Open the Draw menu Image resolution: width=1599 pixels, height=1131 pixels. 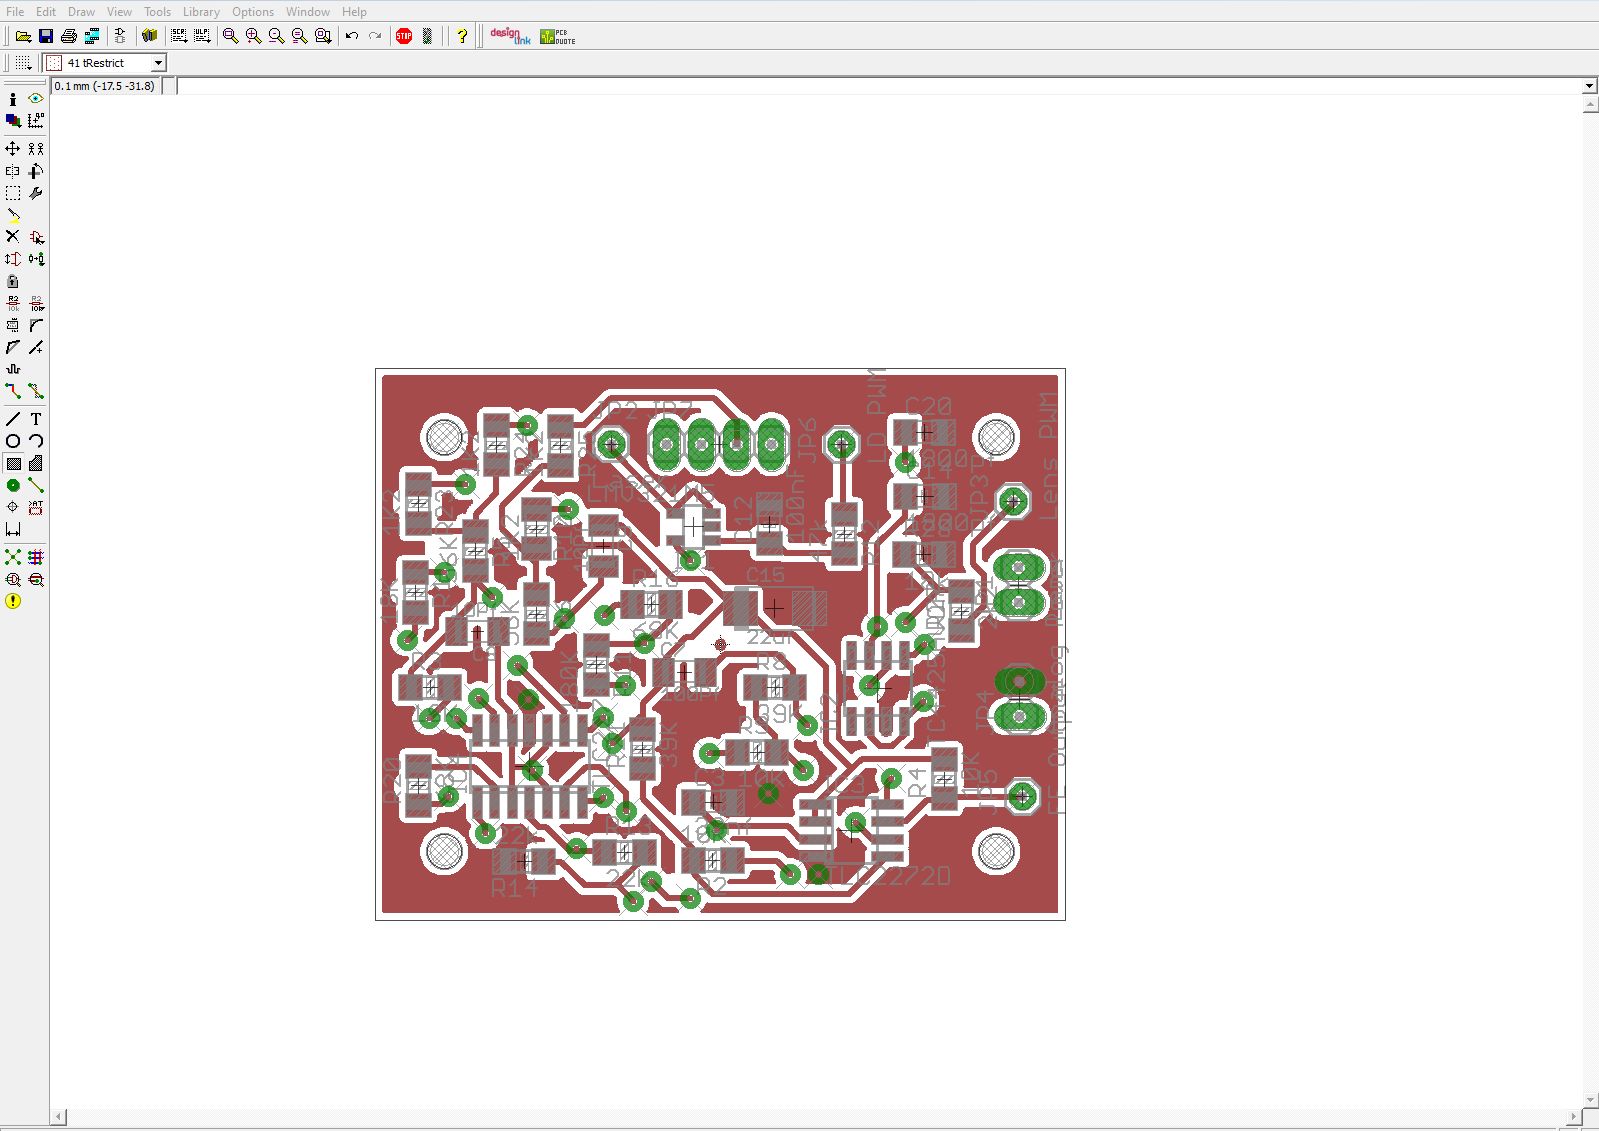pos(81,12)
